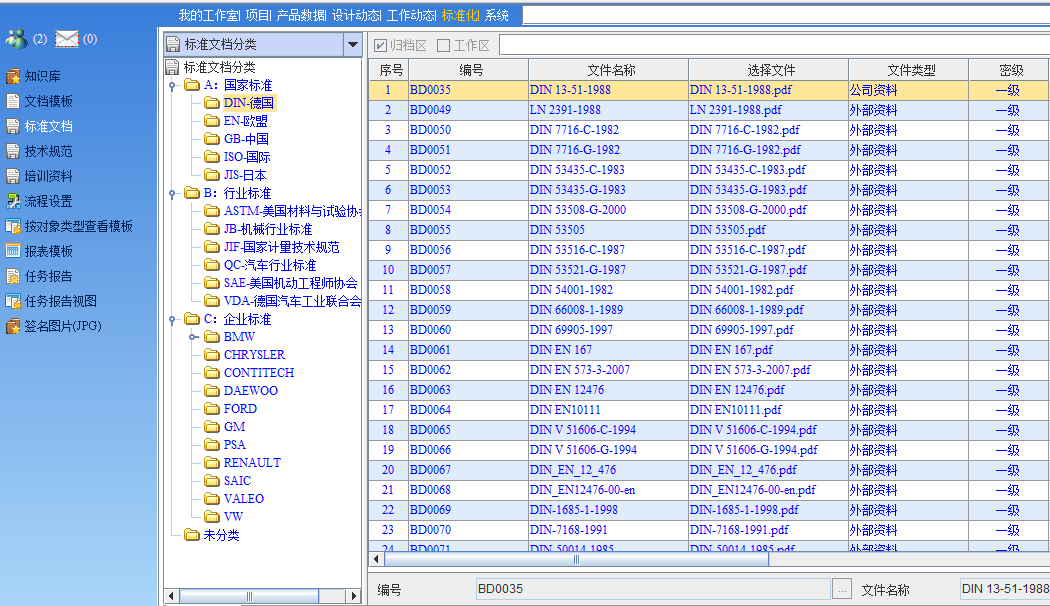The width and height of the screenshot is (1050, 606).
Task: Open the 知识库 sidebar icon
Action: [13, 76]
